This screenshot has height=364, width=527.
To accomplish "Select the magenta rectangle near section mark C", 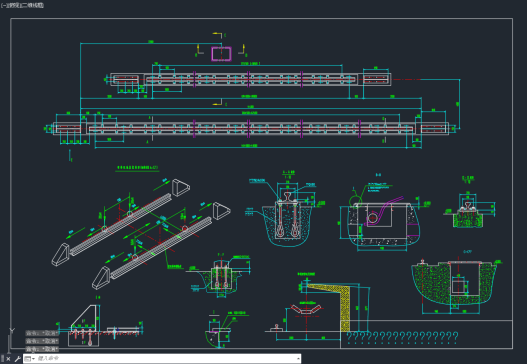I will (221, 54).
